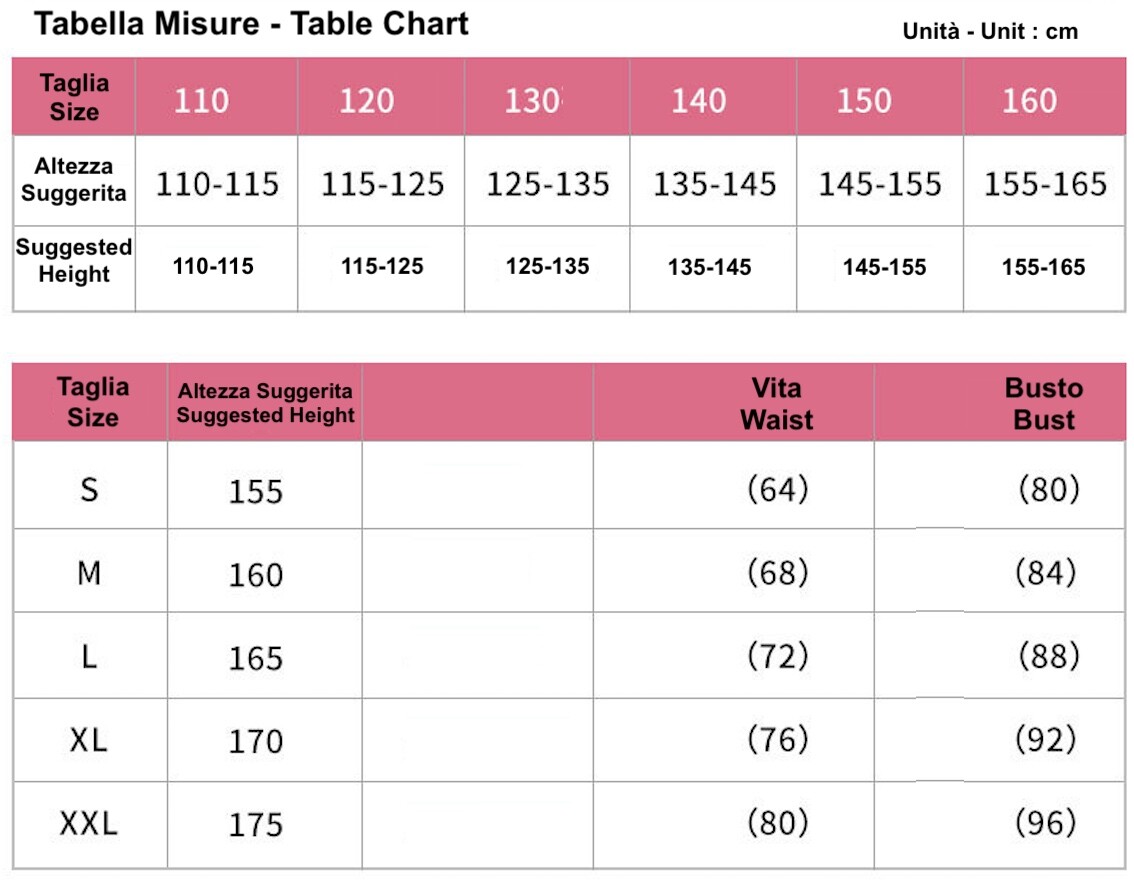Select the waist value (76)
The image size is (1134, 895).
(x=777, y=740)
